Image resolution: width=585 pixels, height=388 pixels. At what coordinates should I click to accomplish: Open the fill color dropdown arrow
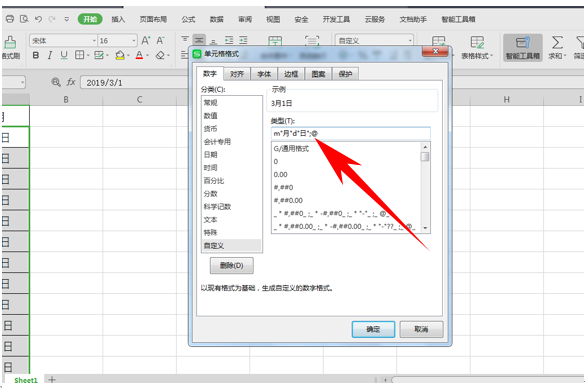coord(128,56)
